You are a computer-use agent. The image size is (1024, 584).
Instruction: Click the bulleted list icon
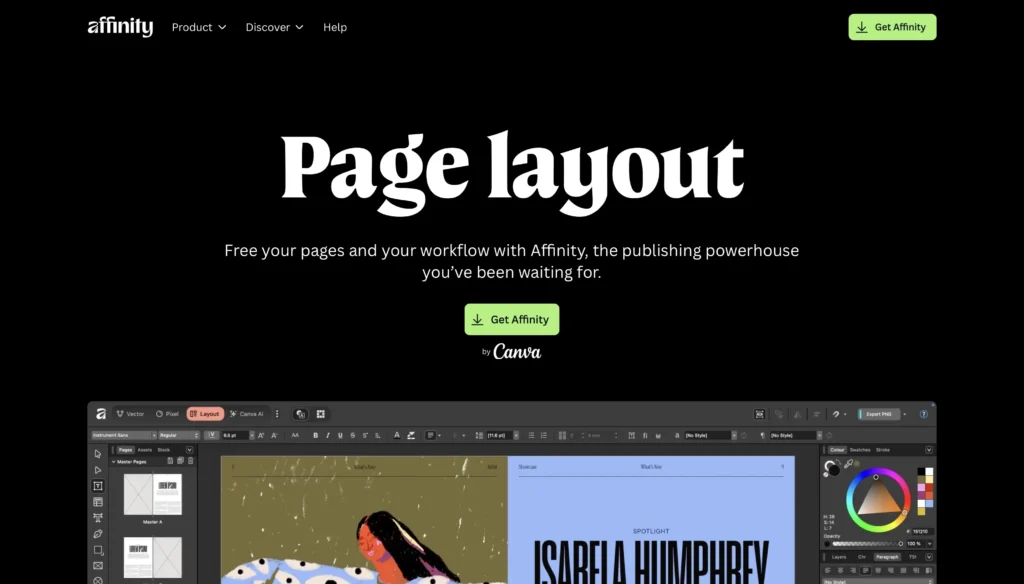pos(531,435)
